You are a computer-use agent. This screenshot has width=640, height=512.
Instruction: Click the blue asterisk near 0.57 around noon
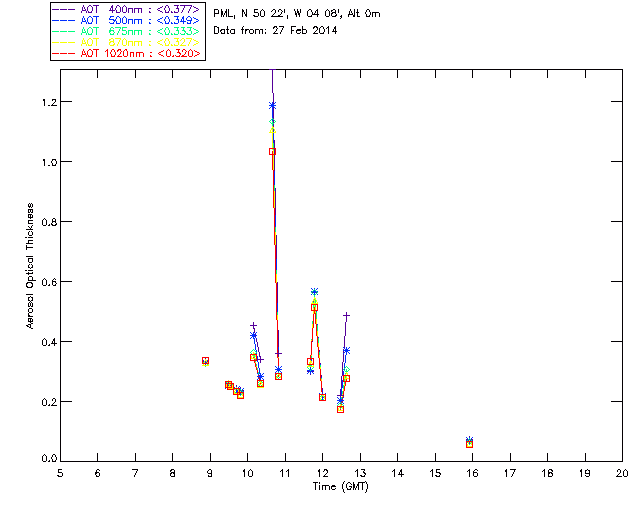click(x=314, y=292)
